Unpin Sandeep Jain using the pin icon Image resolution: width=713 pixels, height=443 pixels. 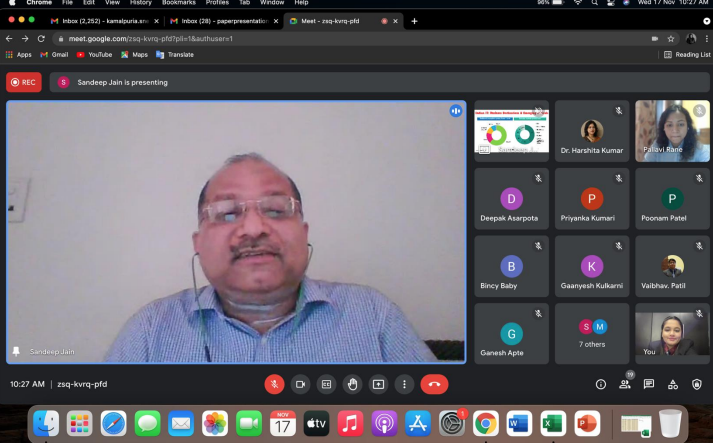pos(16,351)
